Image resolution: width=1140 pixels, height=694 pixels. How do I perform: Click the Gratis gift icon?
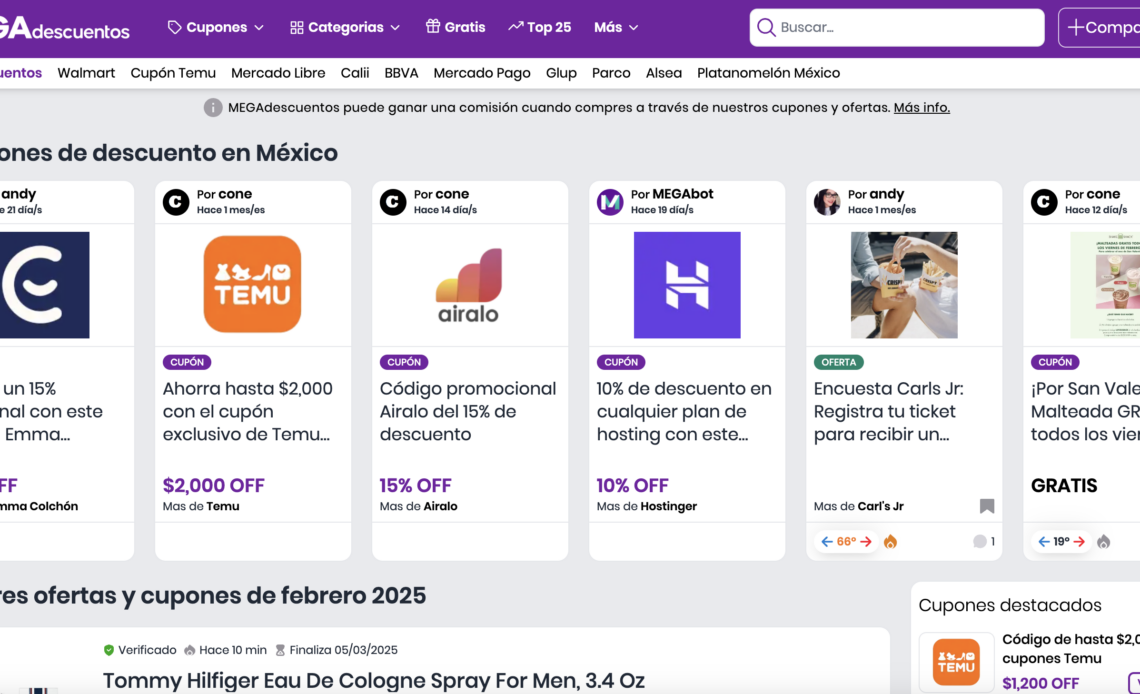[x=433, y=26]
